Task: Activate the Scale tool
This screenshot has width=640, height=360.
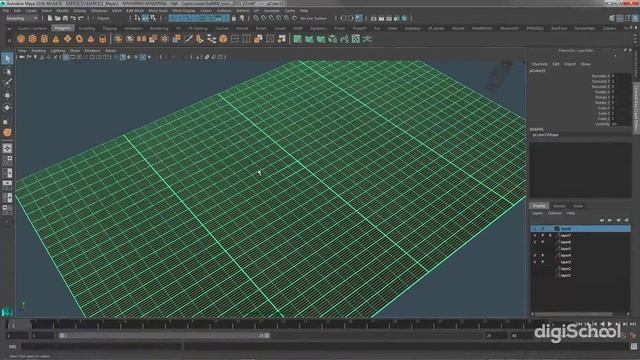Action: [7, 121]
